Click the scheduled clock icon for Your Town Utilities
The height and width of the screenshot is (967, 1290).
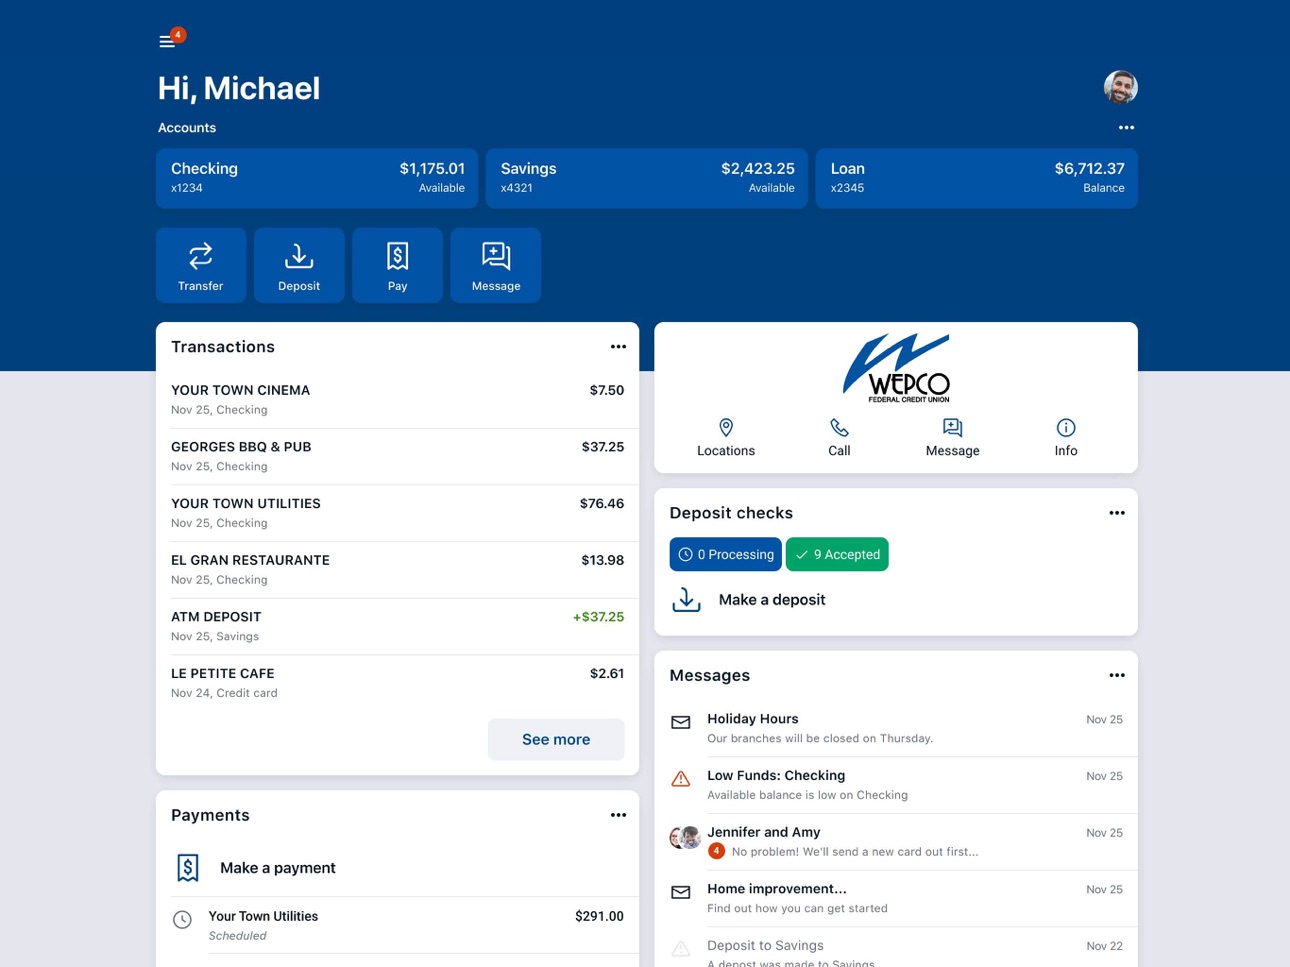182,920
